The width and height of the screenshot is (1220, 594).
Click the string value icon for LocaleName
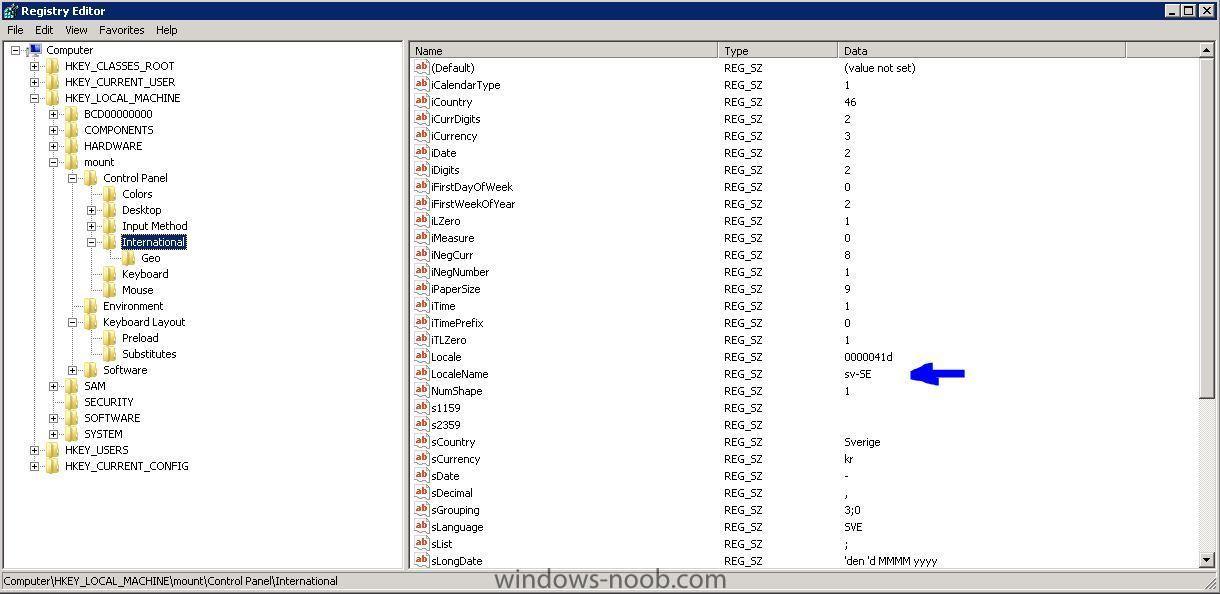pos(421,374)
